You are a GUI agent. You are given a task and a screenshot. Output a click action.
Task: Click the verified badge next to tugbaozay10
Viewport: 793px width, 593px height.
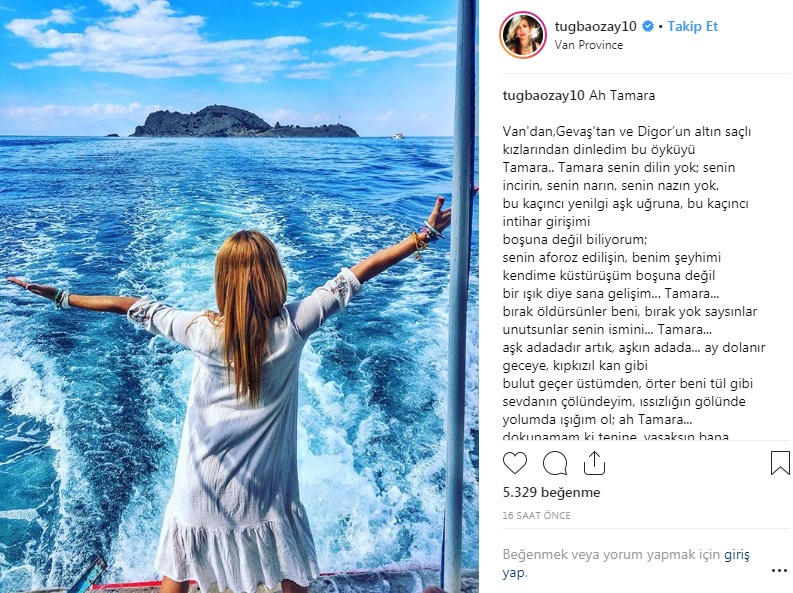(647, 26)
